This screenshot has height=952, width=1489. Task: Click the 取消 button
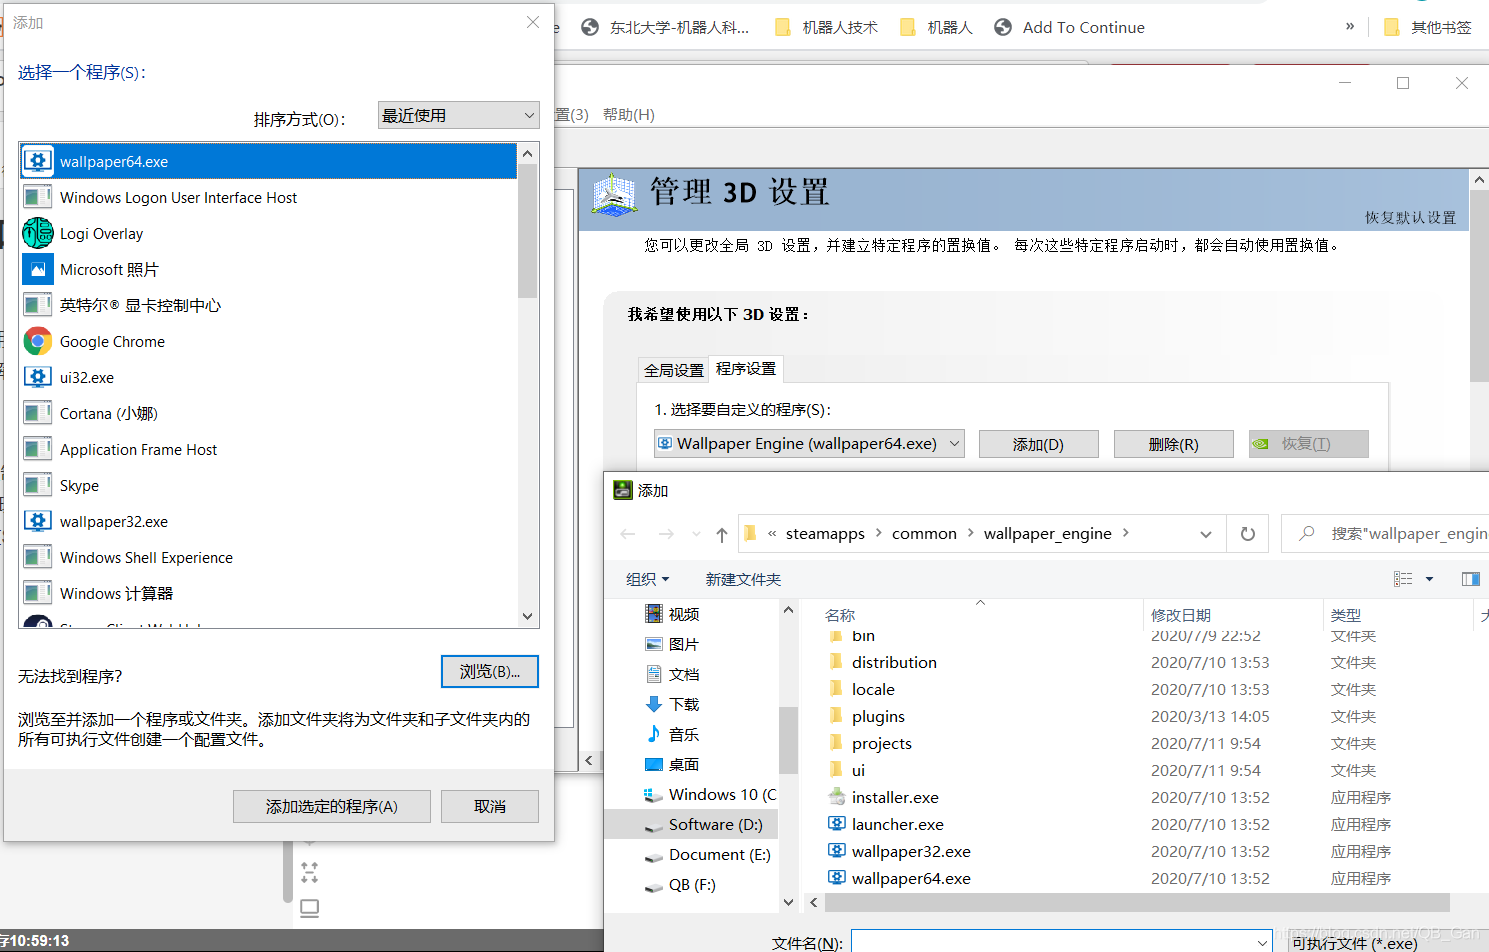pyautogui.click(x=490, y=806)
